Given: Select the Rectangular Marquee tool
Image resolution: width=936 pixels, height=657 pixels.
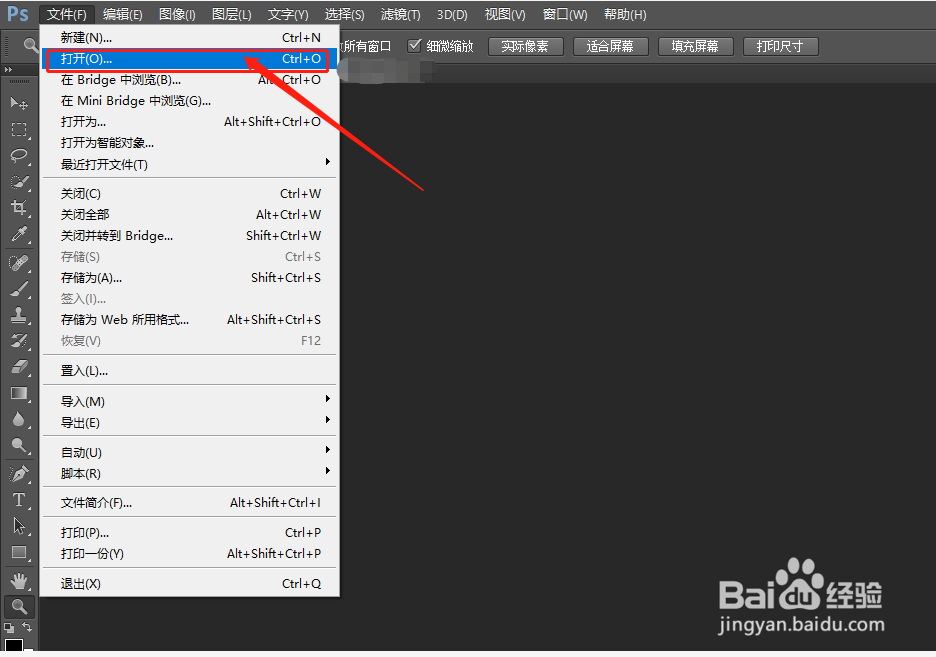Looking at the screenshot, I should 19,129.
